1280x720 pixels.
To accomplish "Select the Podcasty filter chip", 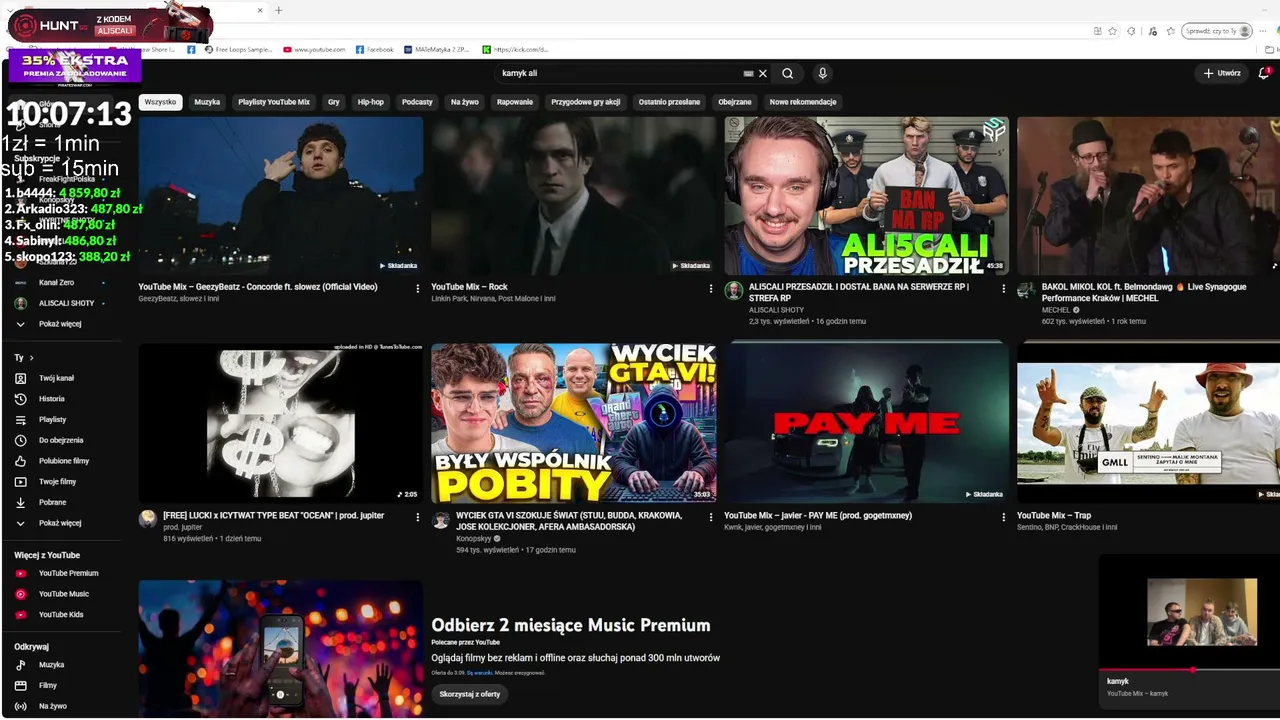I will tap(417, 102).
